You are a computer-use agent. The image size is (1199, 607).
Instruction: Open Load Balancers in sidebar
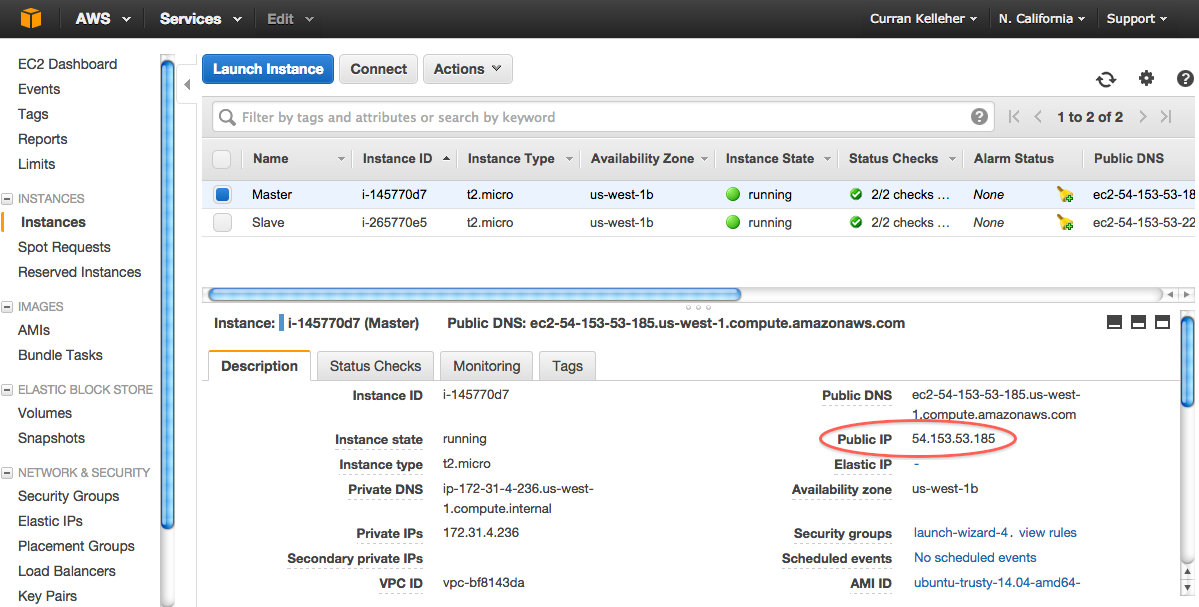click(x=67, y=571)
